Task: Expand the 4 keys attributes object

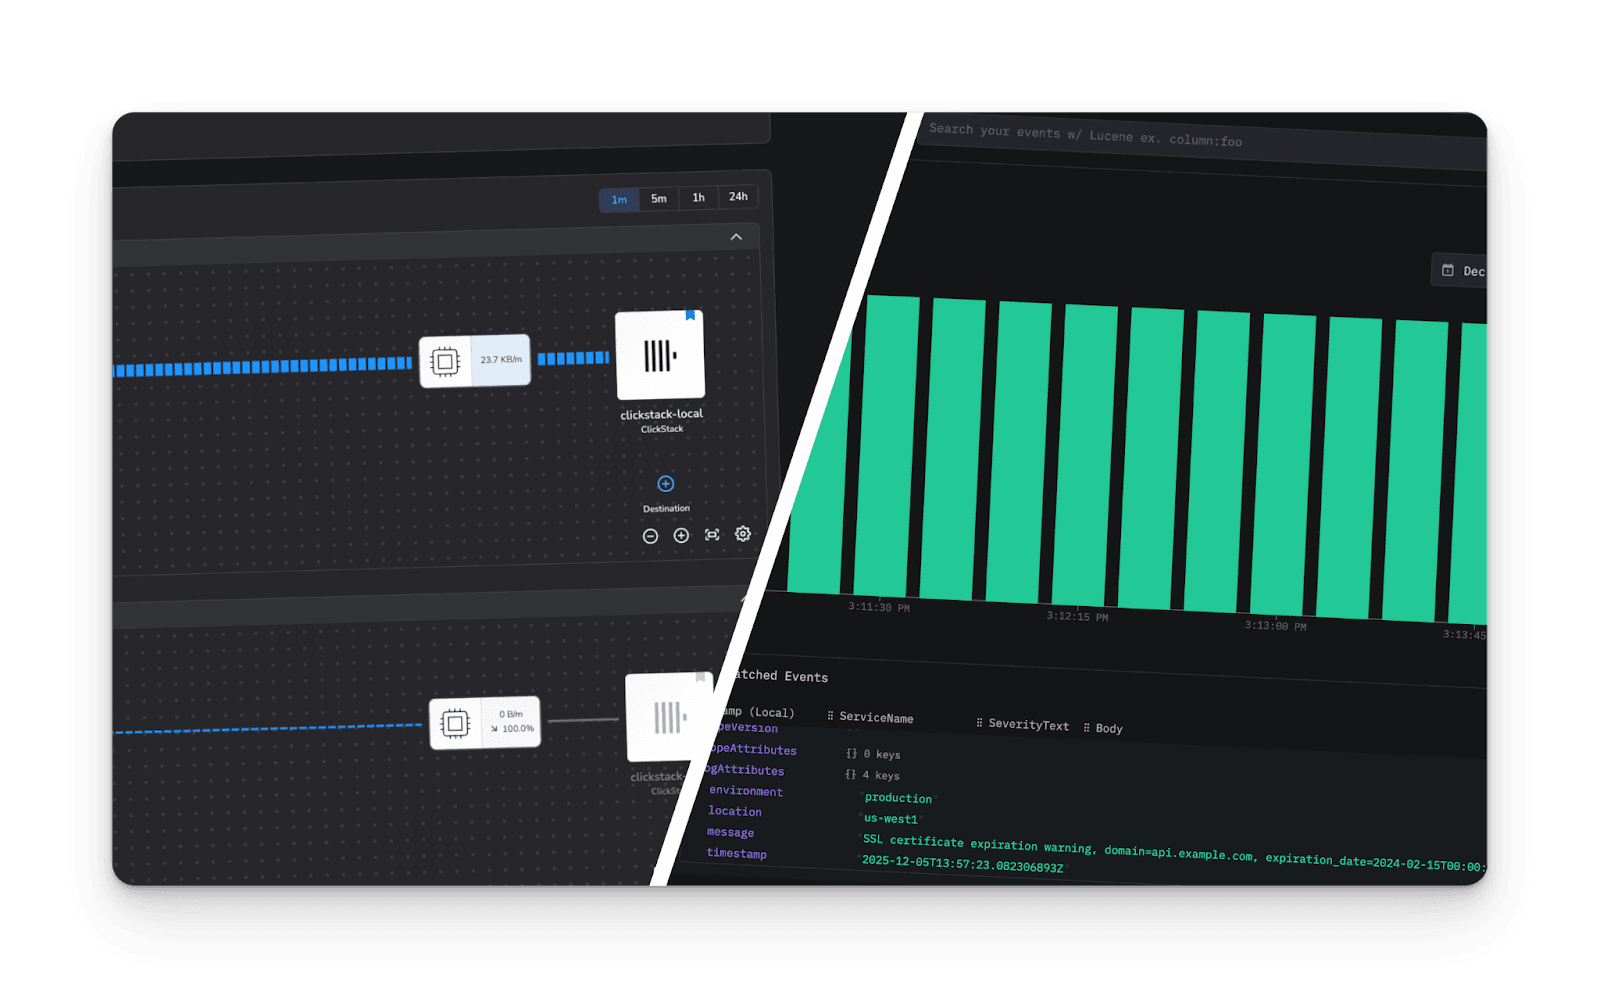Action: click(851, 774)
